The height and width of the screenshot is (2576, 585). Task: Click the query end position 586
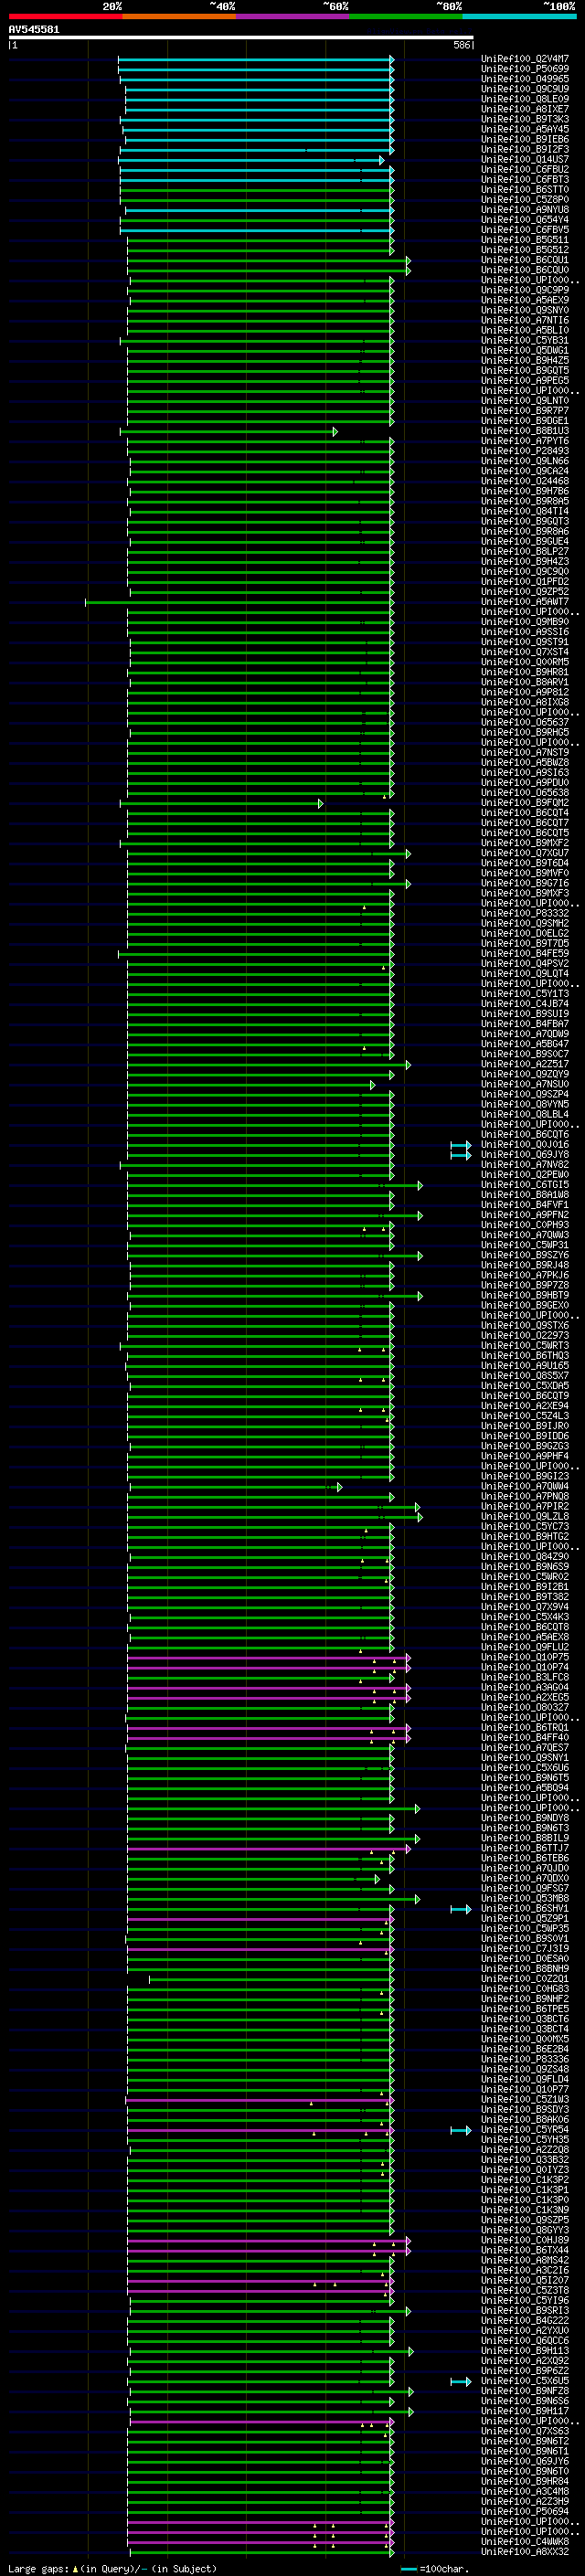click(x=462, y=45)
